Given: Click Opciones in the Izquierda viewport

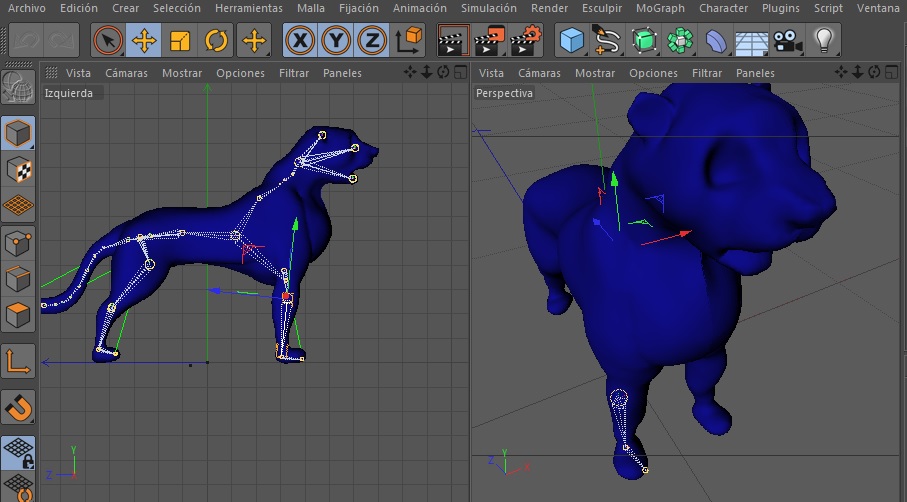Looking at the screenshot, I should 241,73.
